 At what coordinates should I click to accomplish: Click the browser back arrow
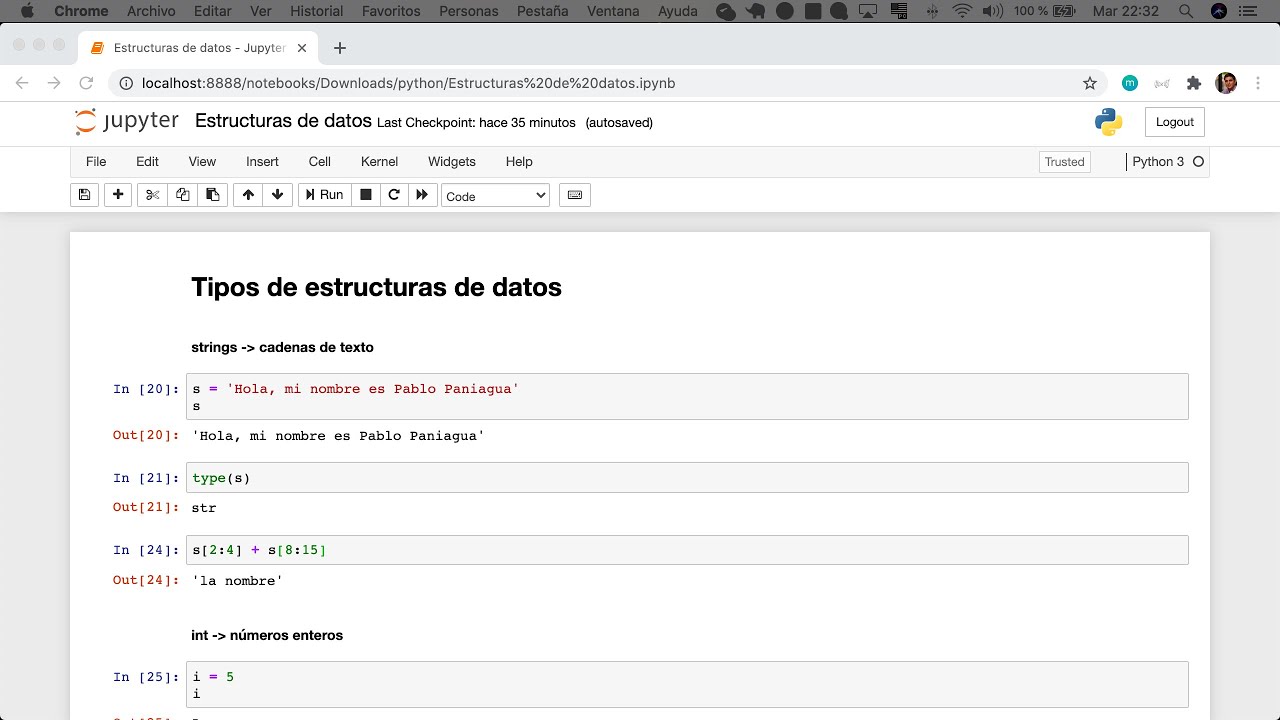[22, 83]
